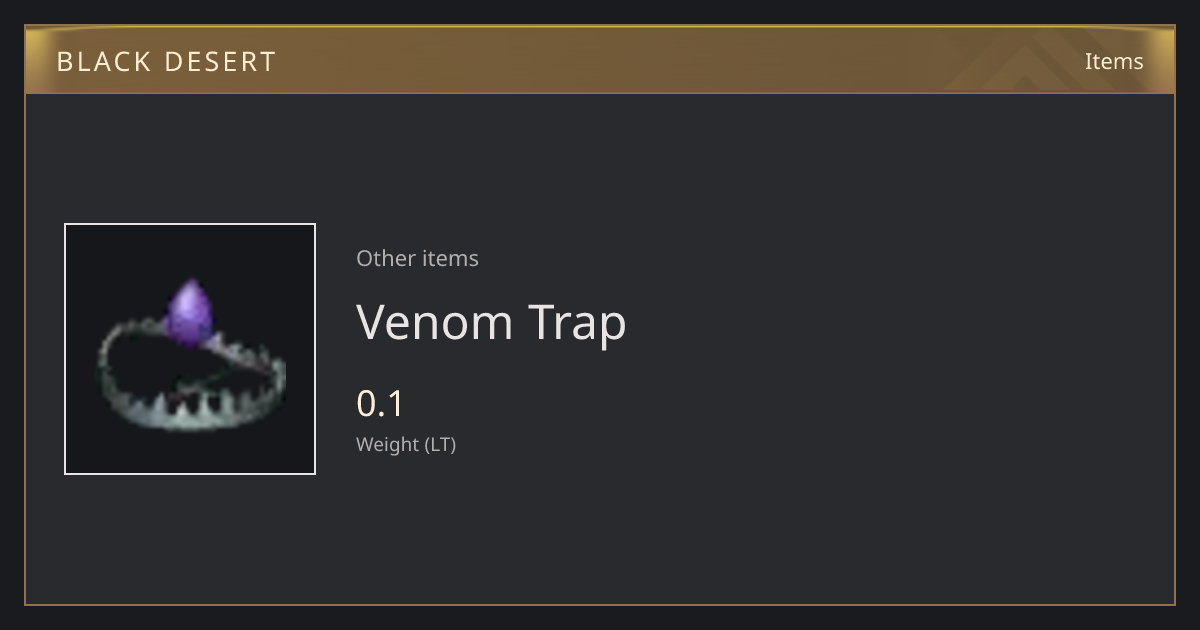Click the faded chevron emblem in header
Screen dimensions: 1200x630
pyautogui.click(x=1020, y=61)
